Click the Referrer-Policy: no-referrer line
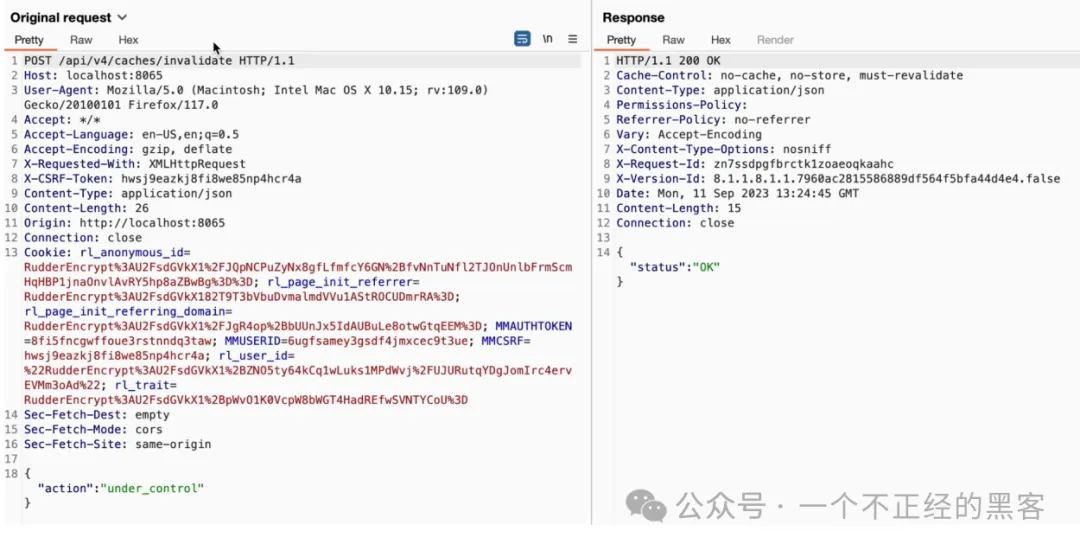 point(713,120)
